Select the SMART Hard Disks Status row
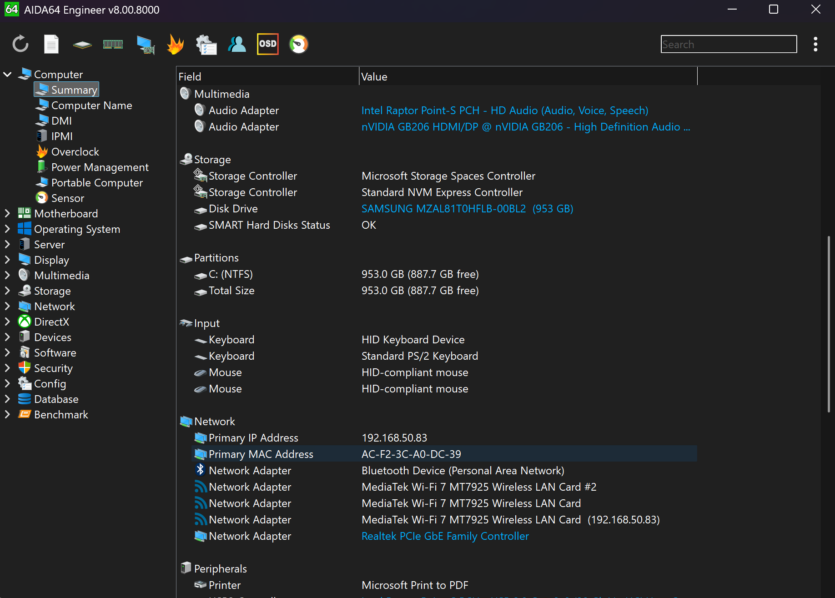 click(444, 225)
